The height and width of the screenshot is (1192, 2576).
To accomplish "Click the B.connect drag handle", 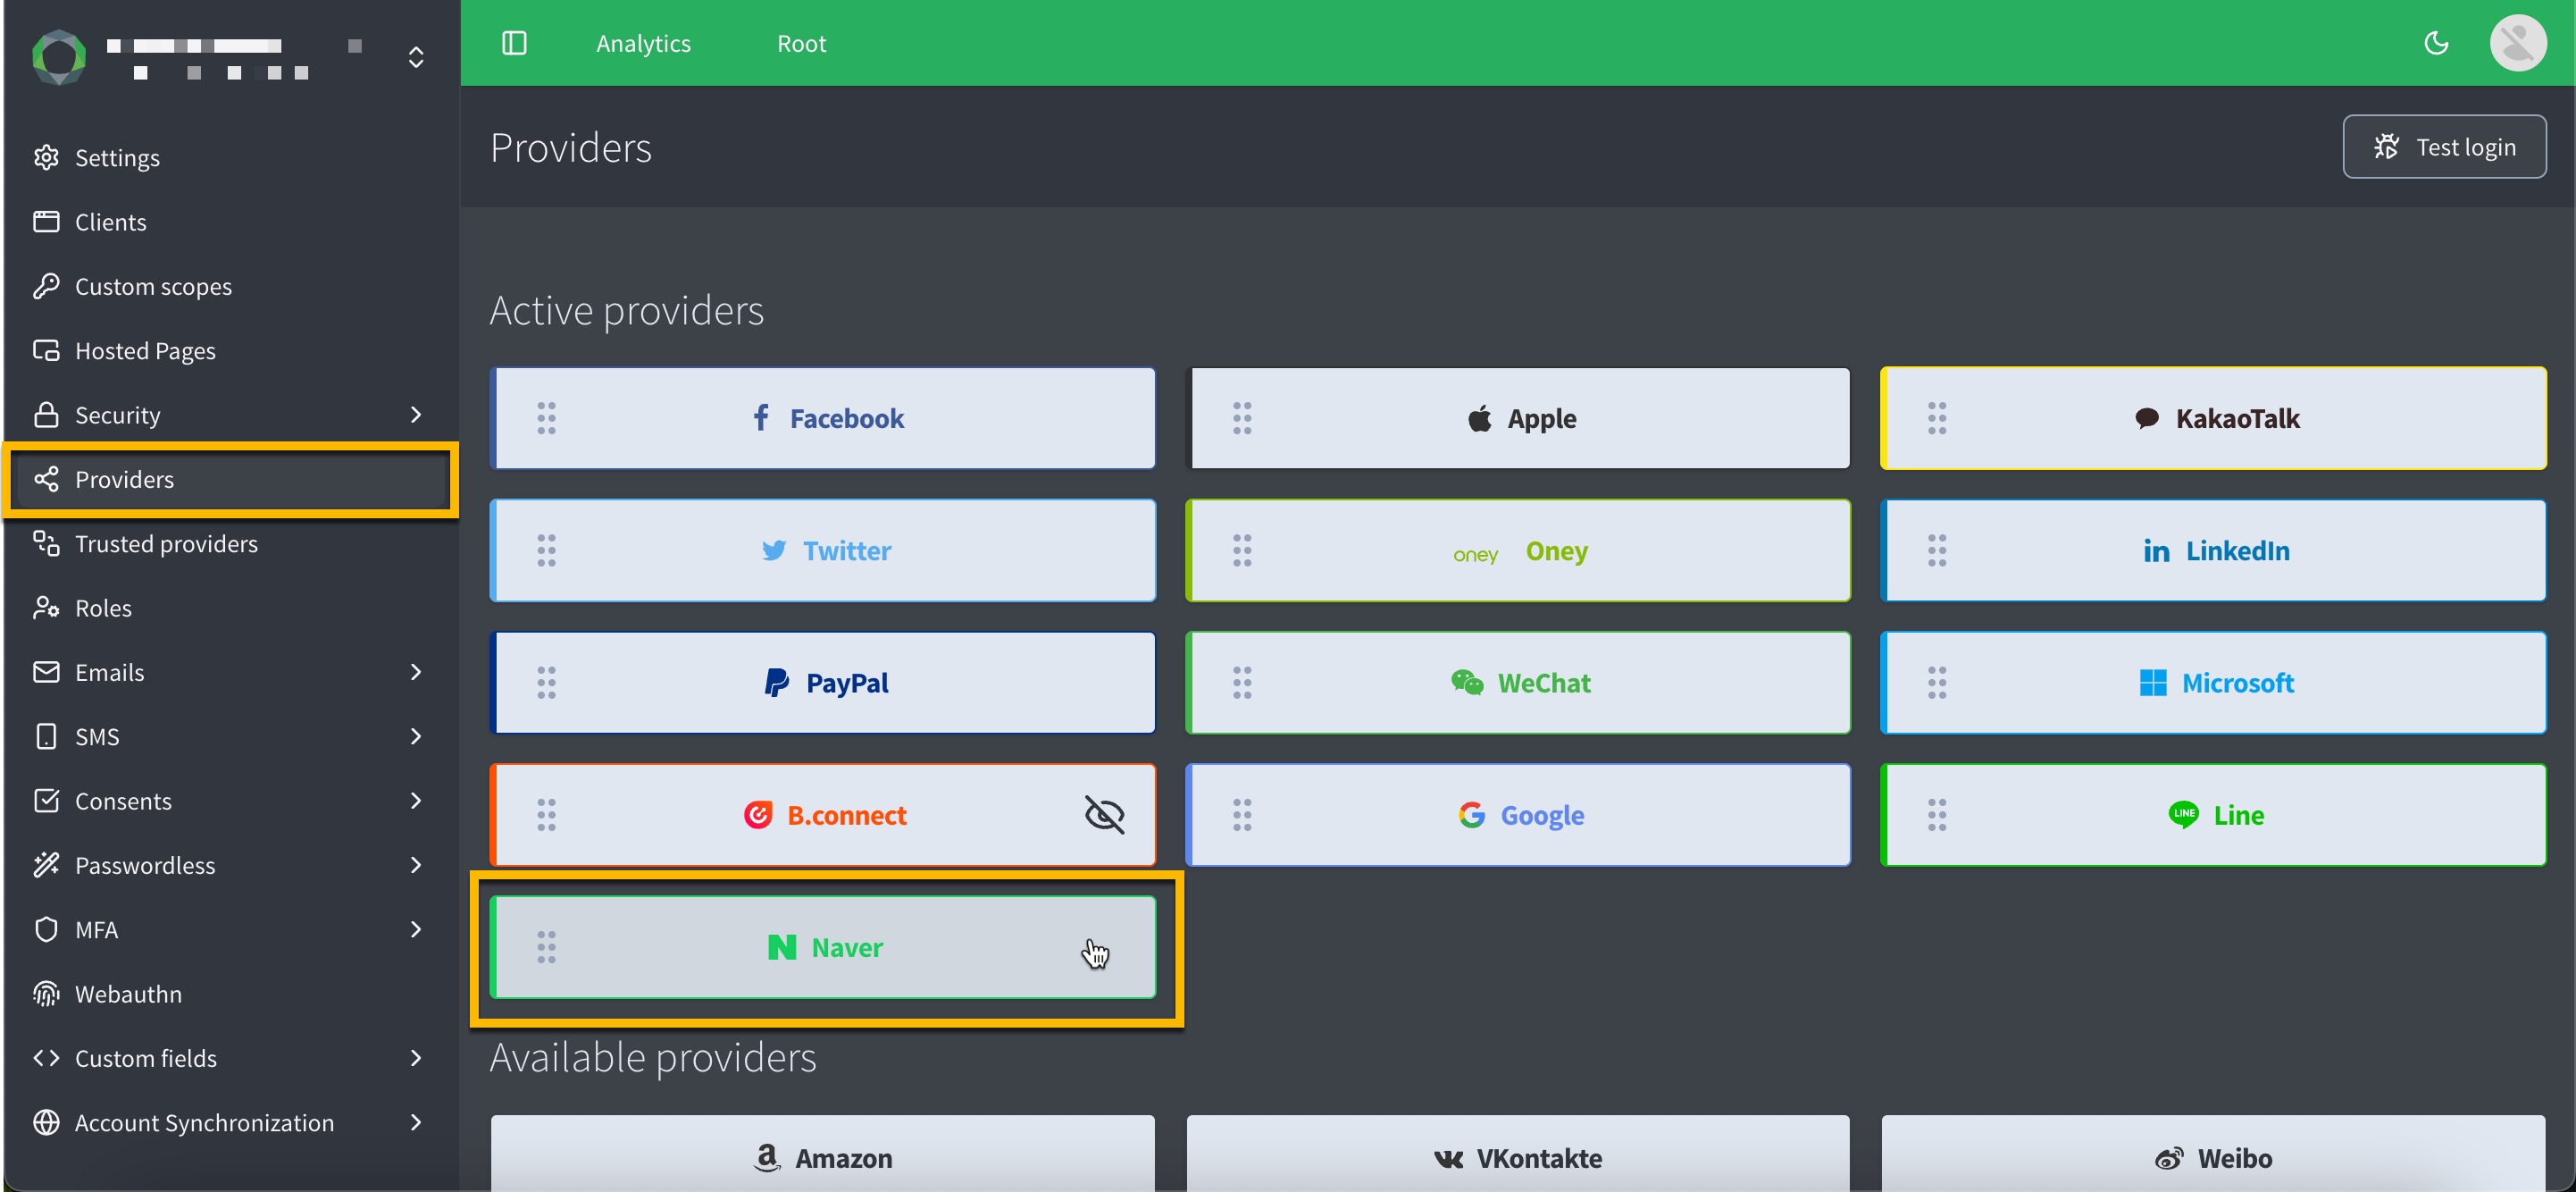I will tap(546, 814).
